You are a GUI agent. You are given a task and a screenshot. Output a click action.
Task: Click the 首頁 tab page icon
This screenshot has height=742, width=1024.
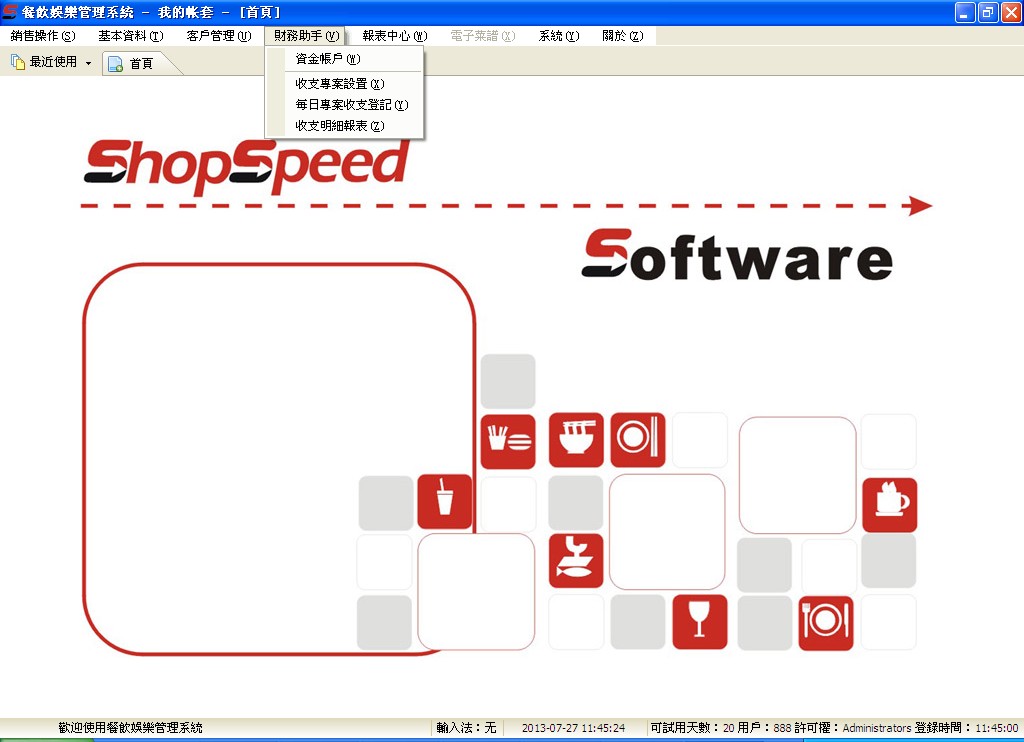pyautogui.click(x=116, y=63)
